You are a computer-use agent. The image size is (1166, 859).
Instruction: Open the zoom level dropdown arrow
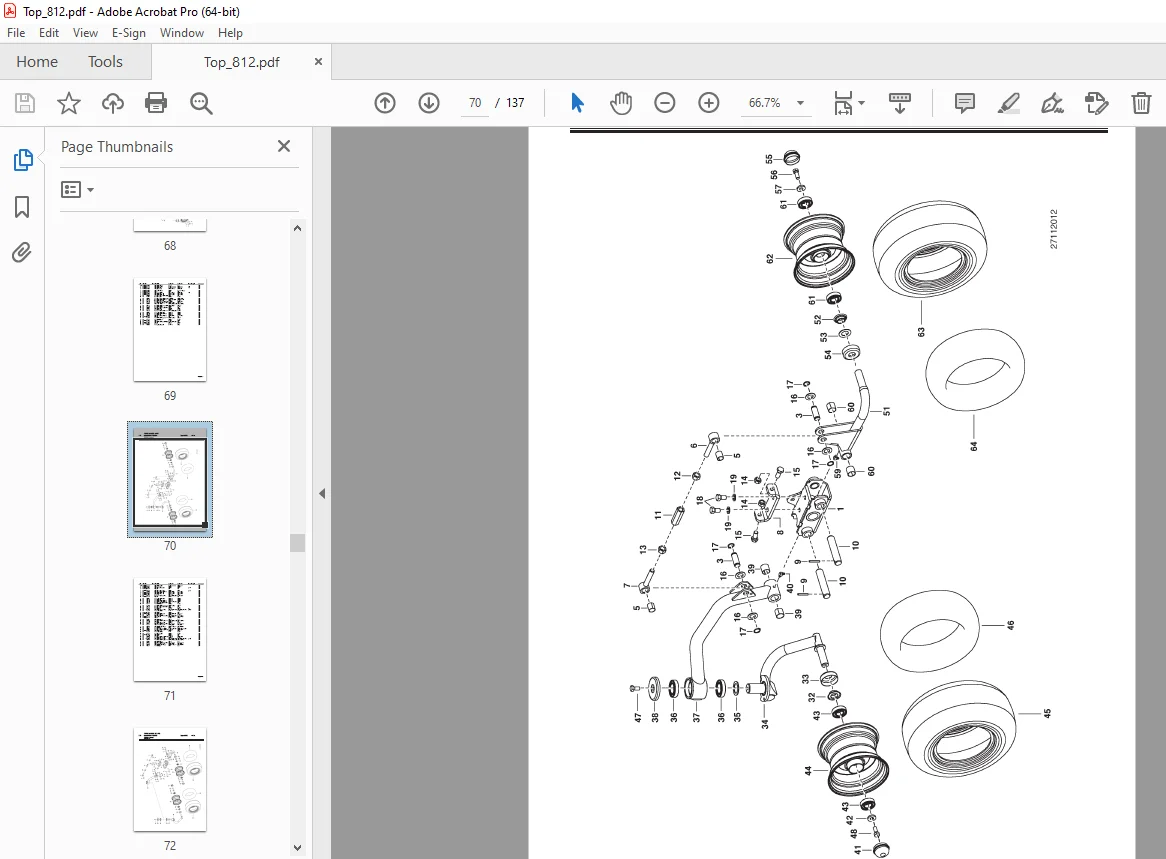800,103
